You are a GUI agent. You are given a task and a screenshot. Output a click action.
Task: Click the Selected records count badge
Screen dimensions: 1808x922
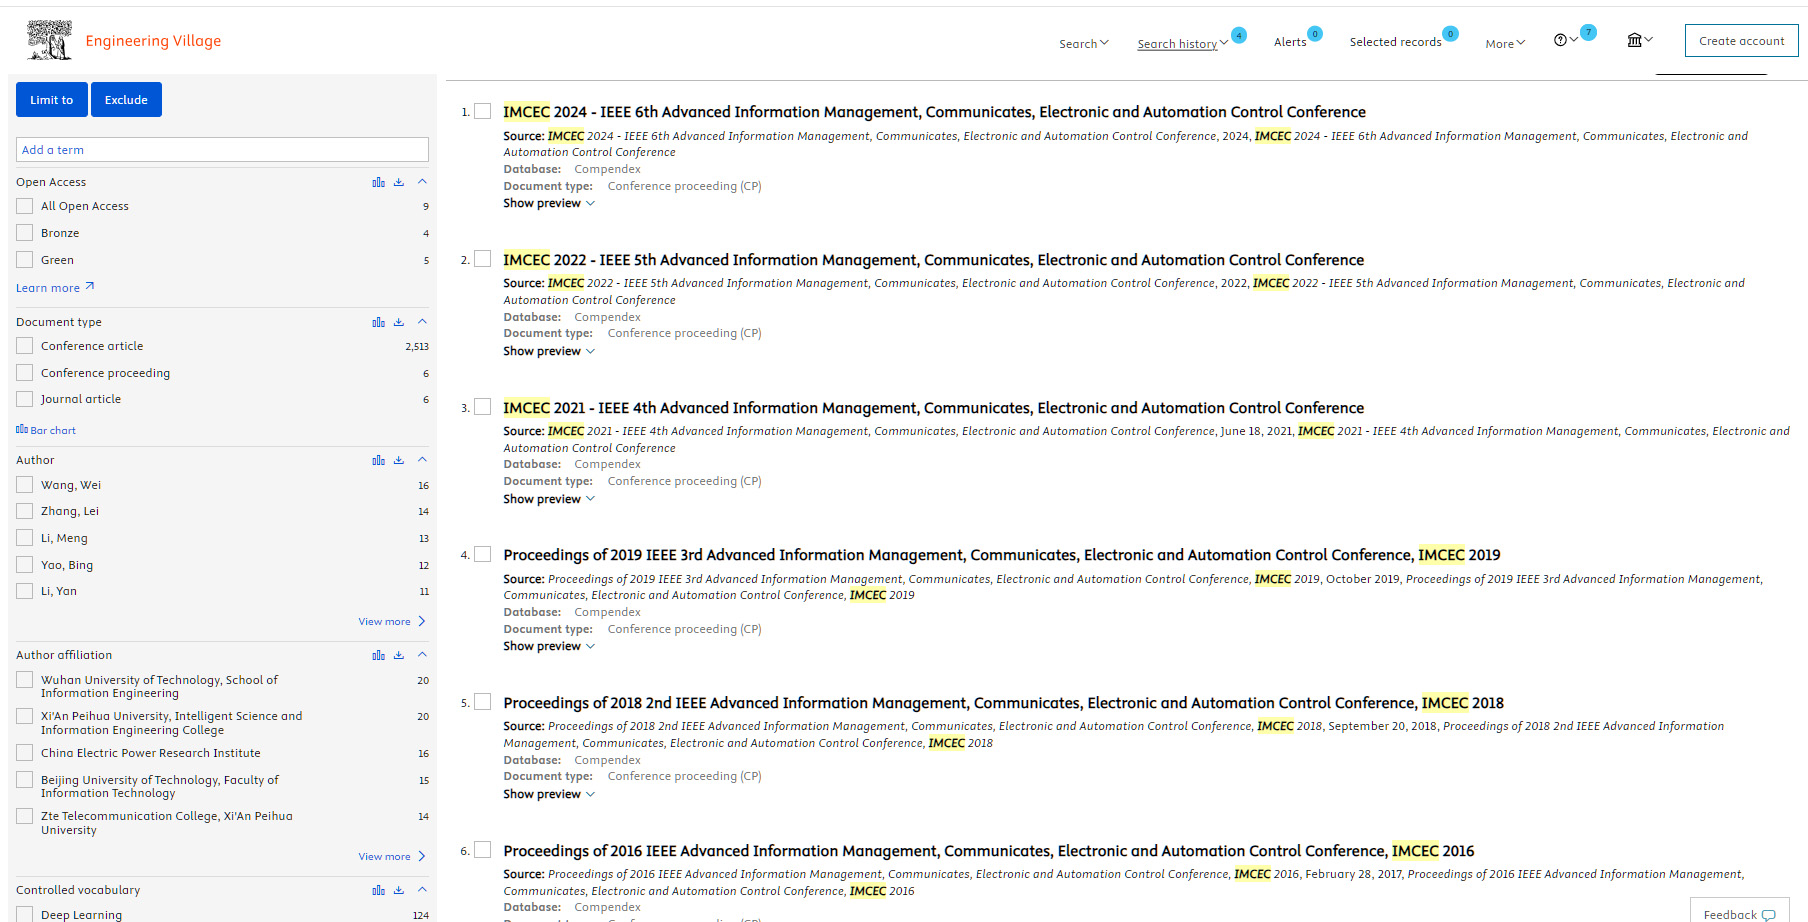pos(1450,34)
